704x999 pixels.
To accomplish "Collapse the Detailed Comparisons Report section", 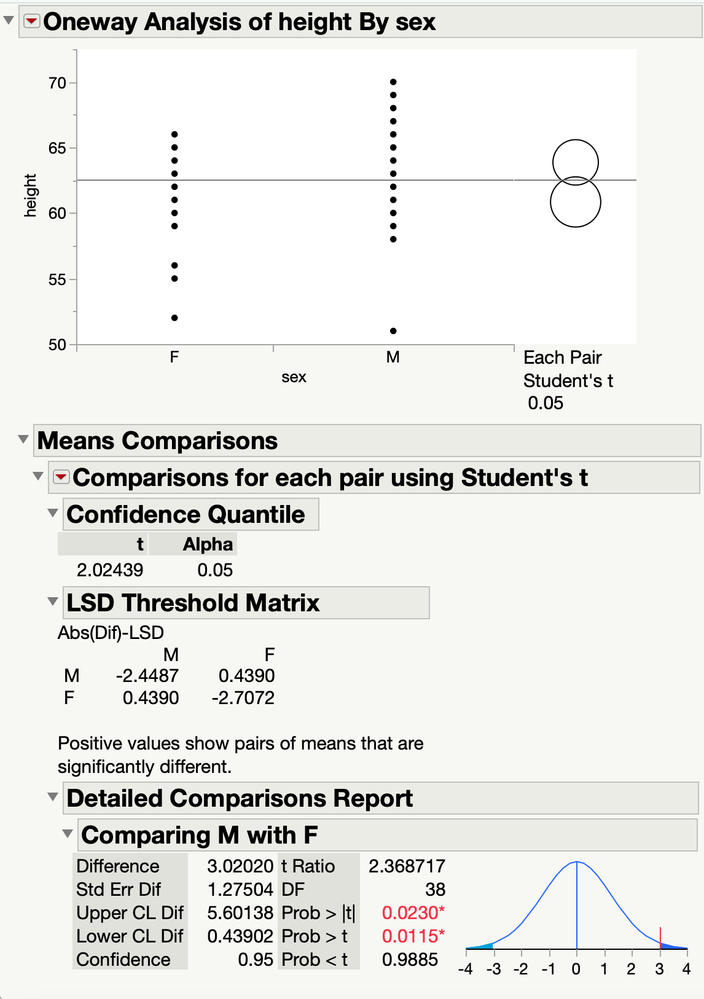I will pos(54,798).
